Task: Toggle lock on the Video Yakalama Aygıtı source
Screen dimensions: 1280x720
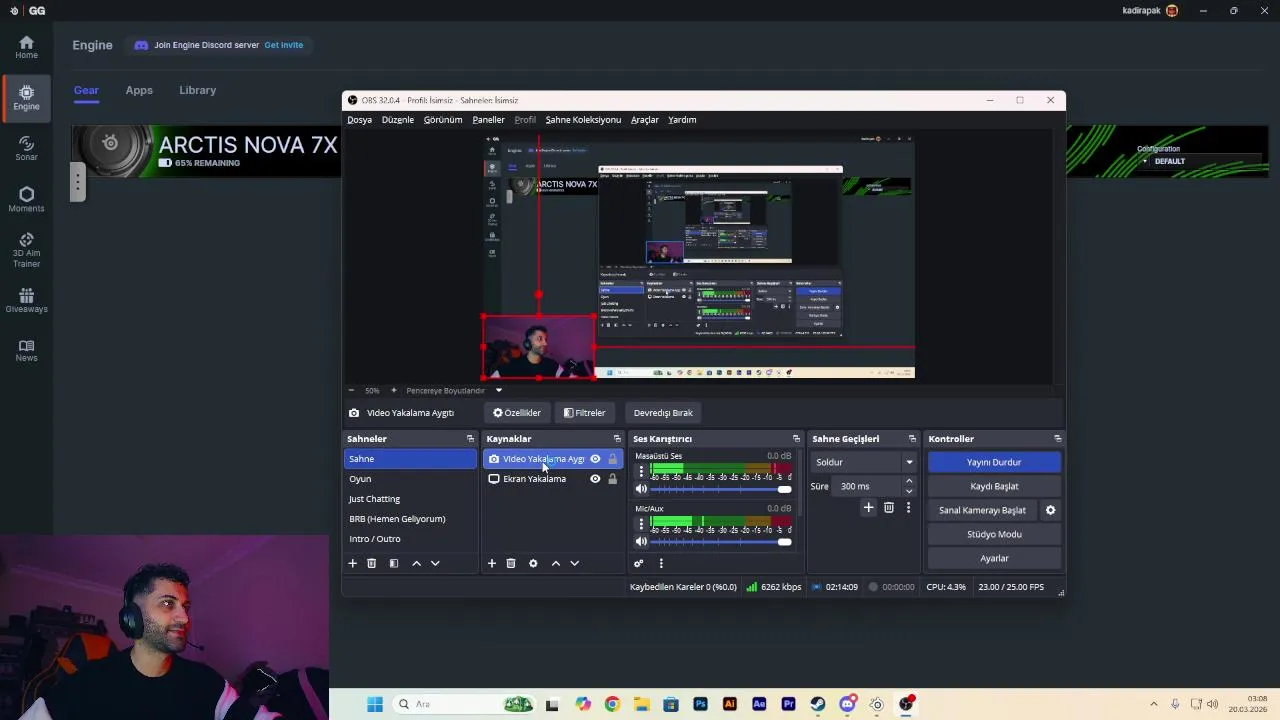Action: pos(612,459)
